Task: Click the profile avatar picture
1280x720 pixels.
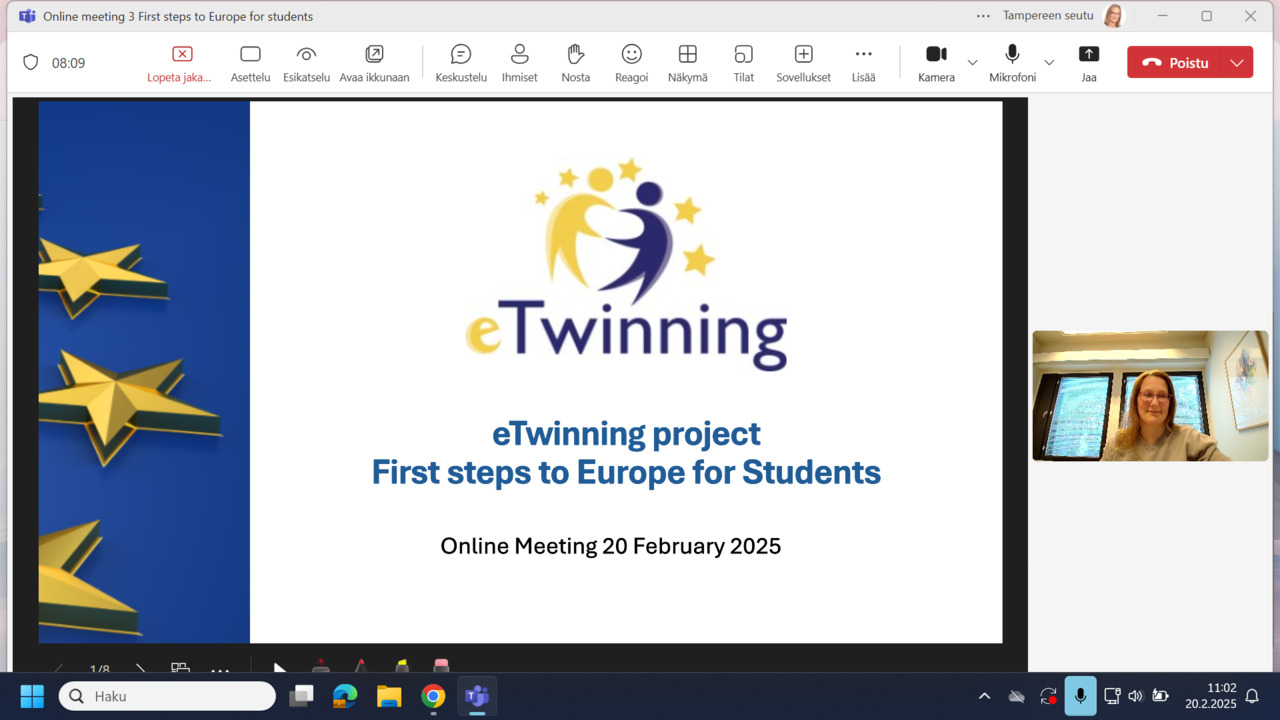Action: tap(1113, 16)
